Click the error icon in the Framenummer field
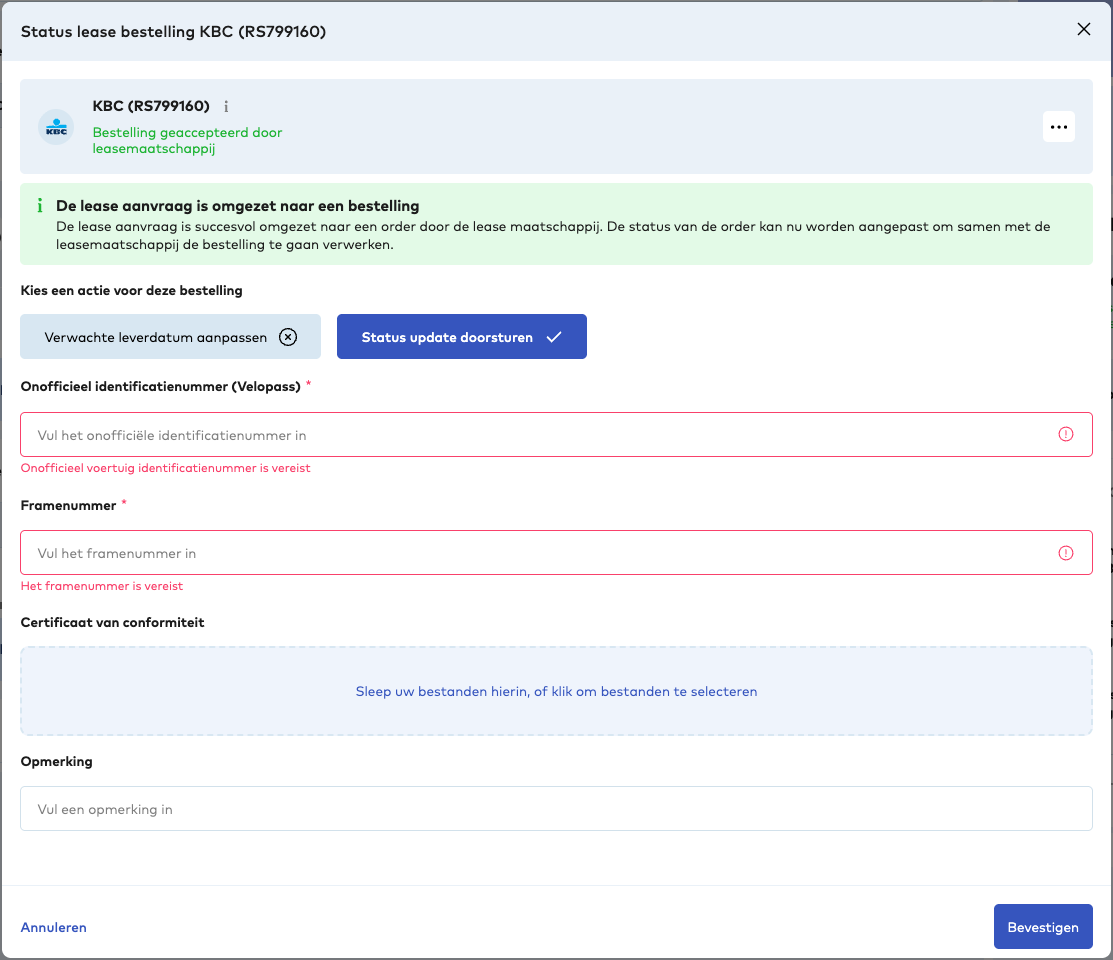Screen dimensions: 1113x960 point(1065,553)
